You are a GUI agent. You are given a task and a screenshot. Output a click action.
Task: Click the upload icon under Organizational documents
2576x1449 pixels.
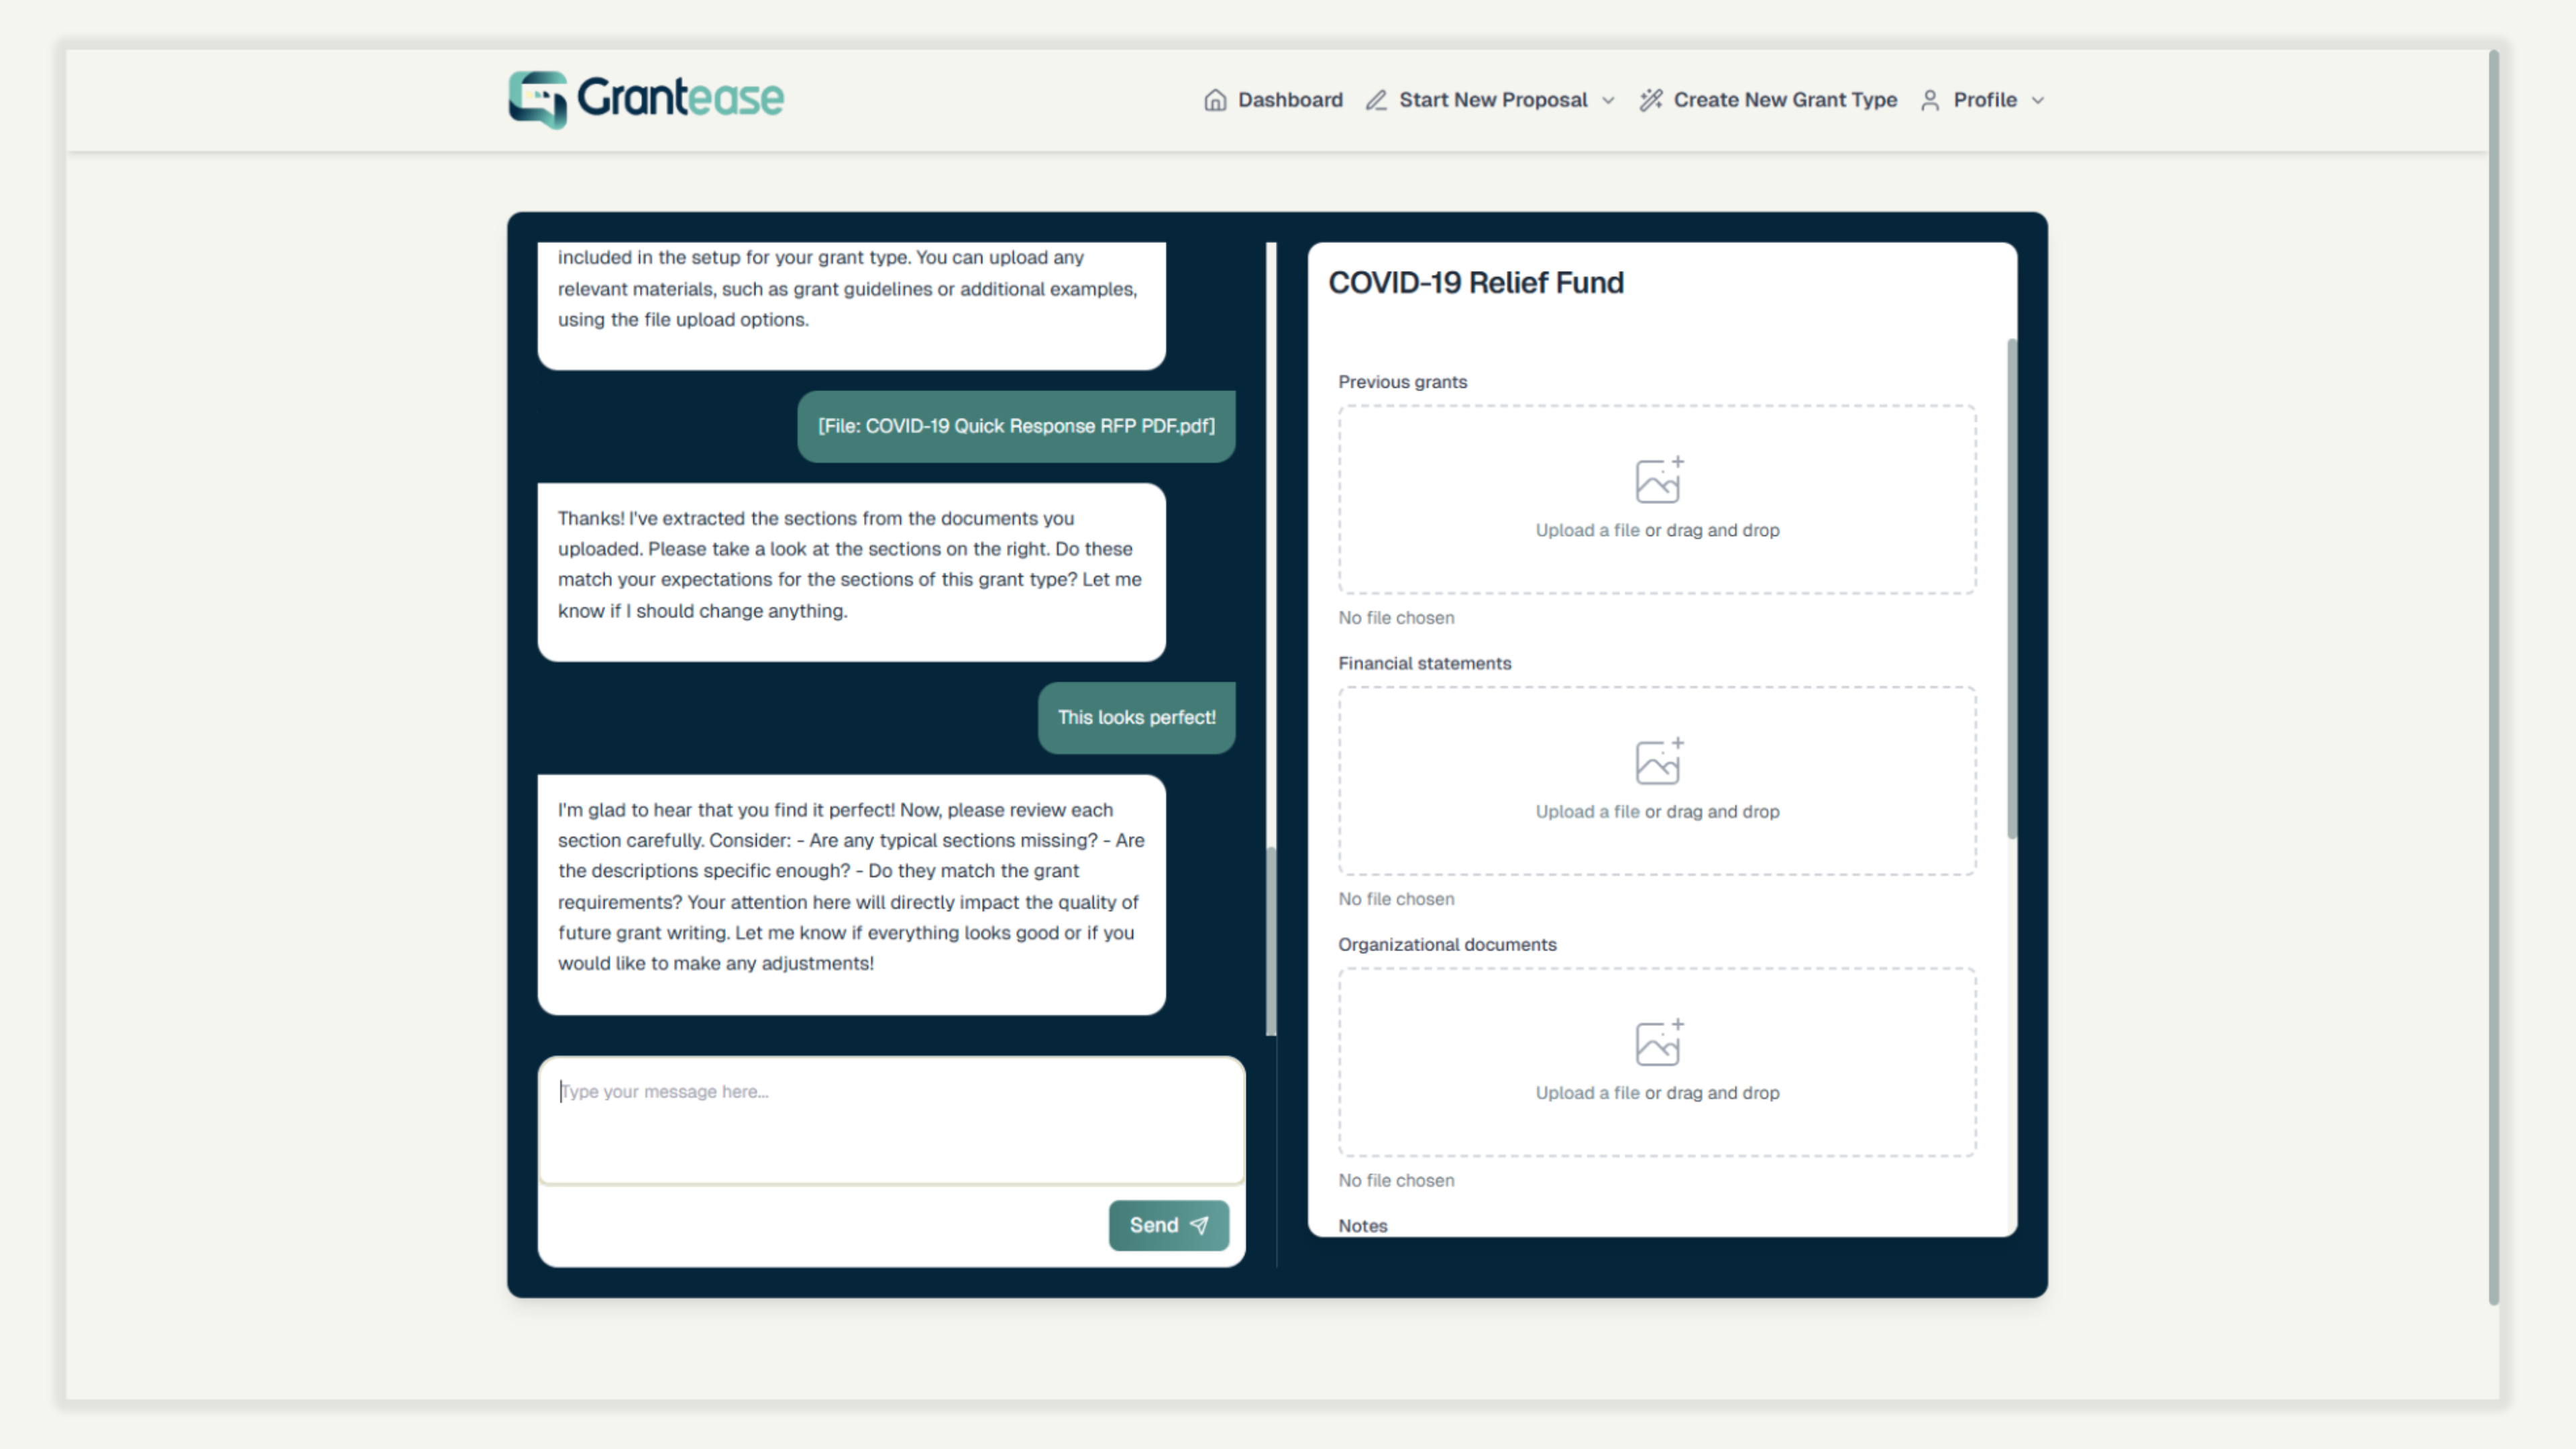pos(1658,1043)
